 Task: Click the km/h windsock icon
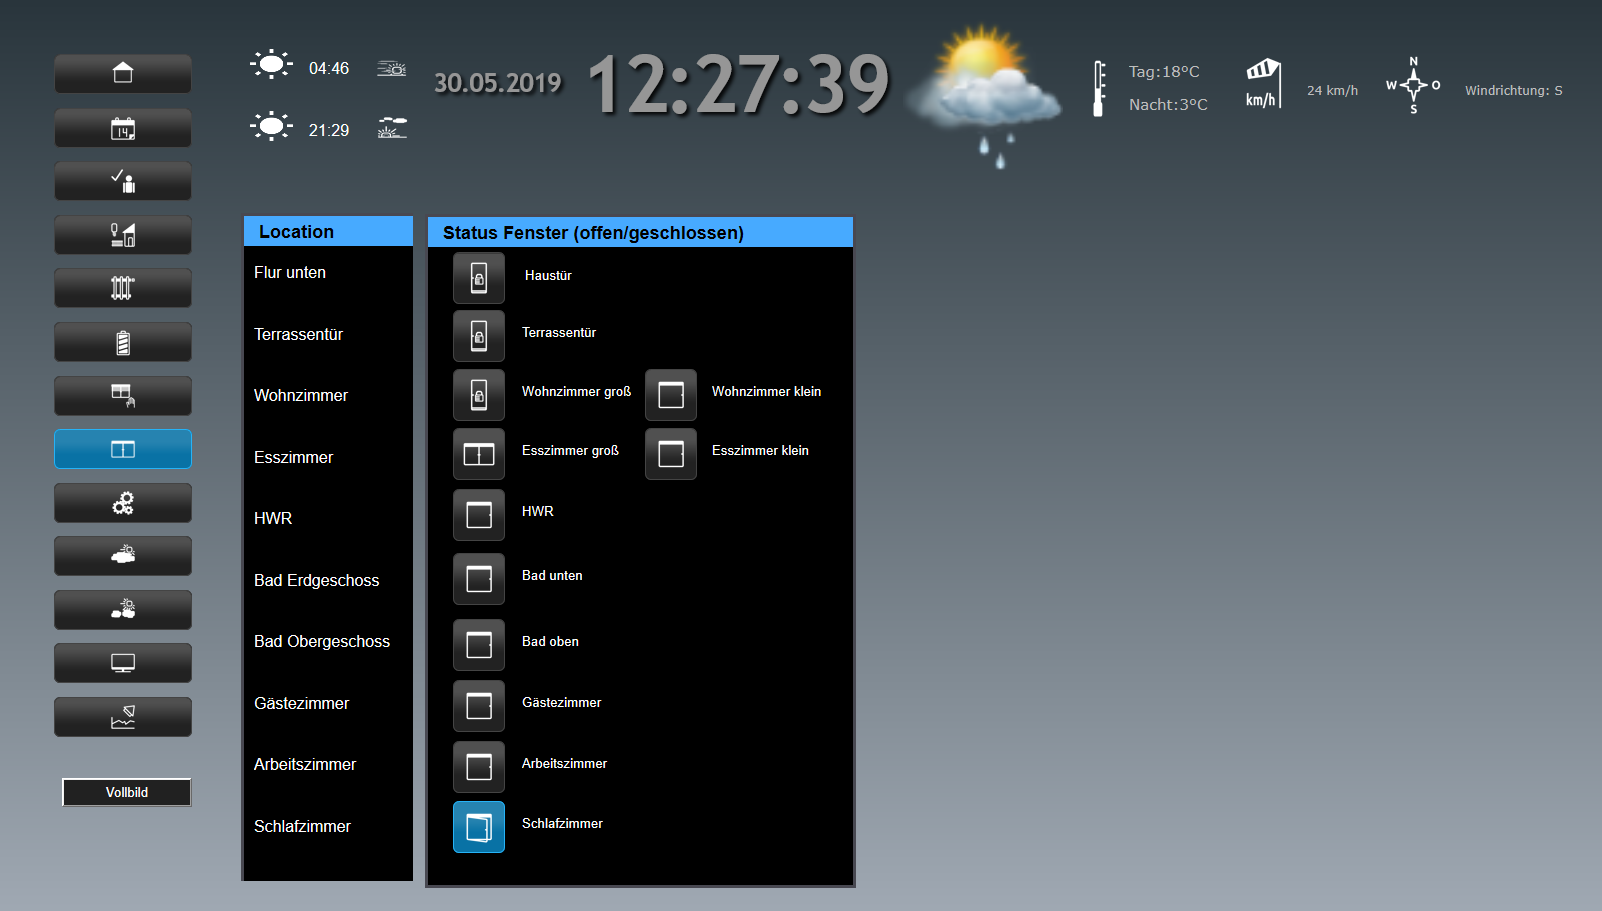[x=1263, y=83]
